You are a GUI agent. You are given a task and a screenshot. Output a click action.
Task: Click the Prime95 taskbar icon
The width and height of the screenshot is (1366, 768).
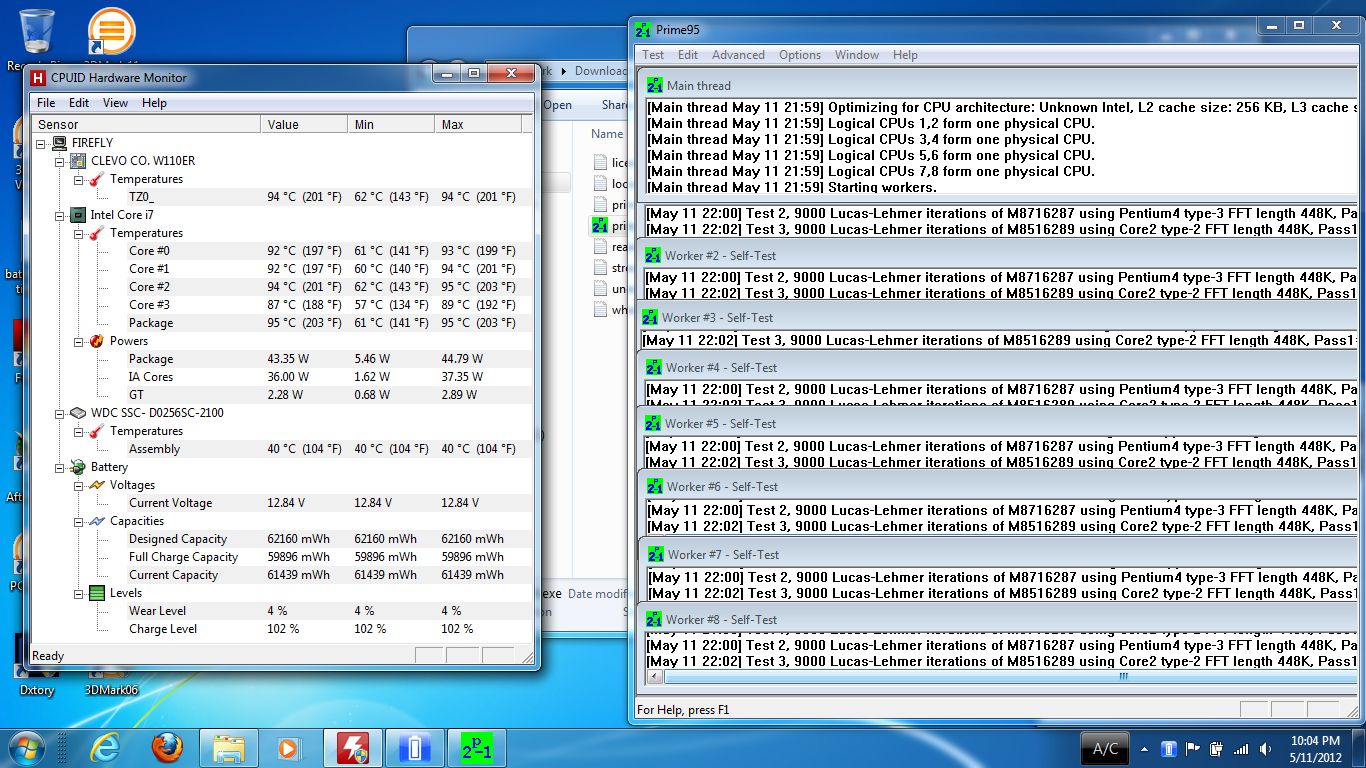pos(477,748)
